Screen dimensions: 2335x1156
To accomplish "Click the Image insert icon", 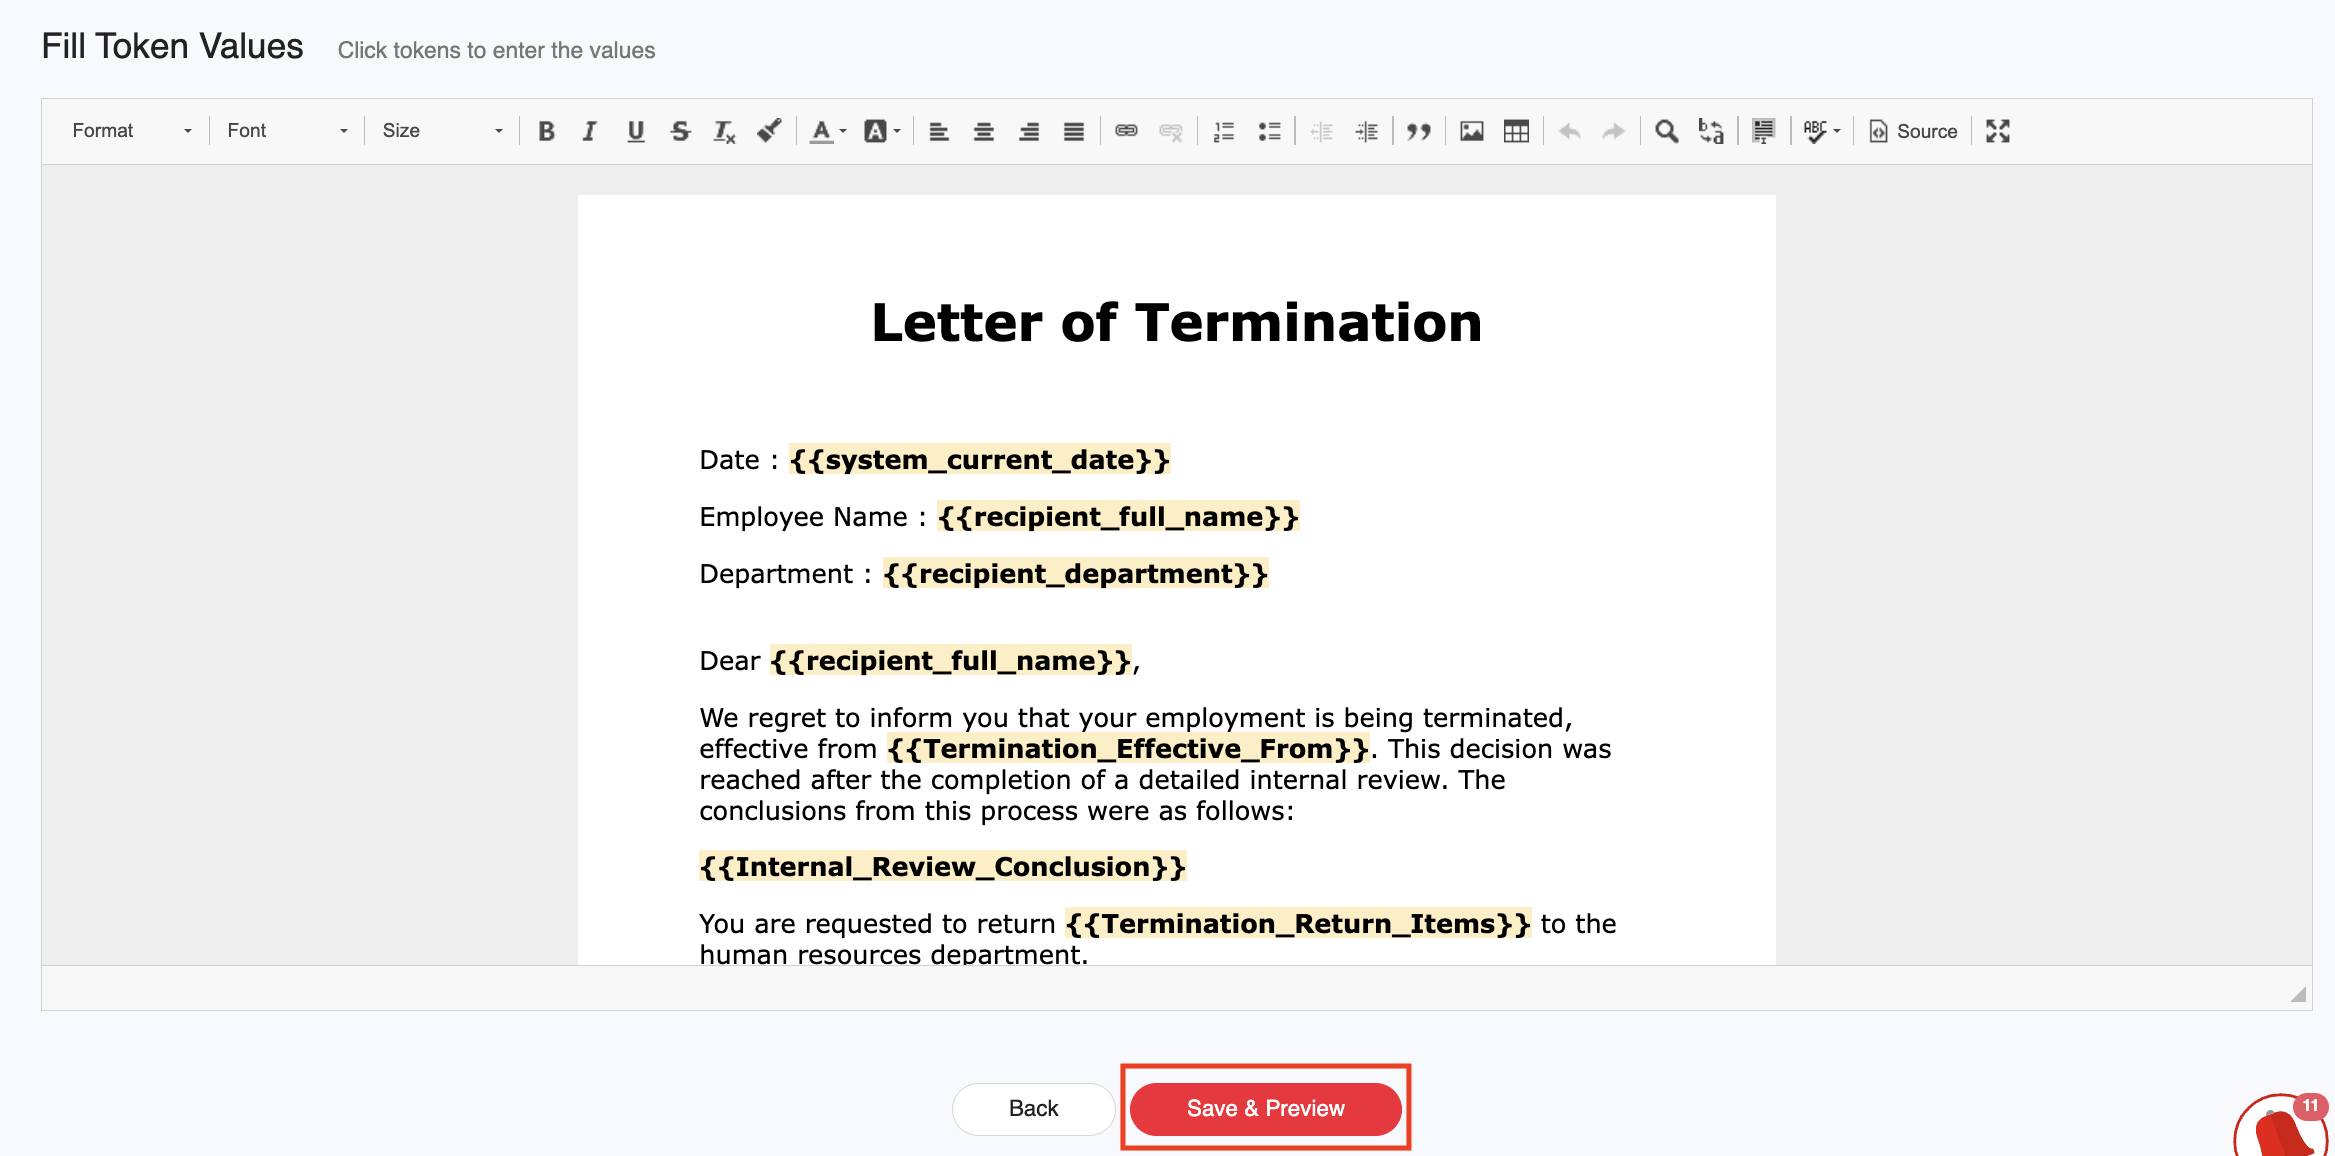I will click(x=1471, y=131).
